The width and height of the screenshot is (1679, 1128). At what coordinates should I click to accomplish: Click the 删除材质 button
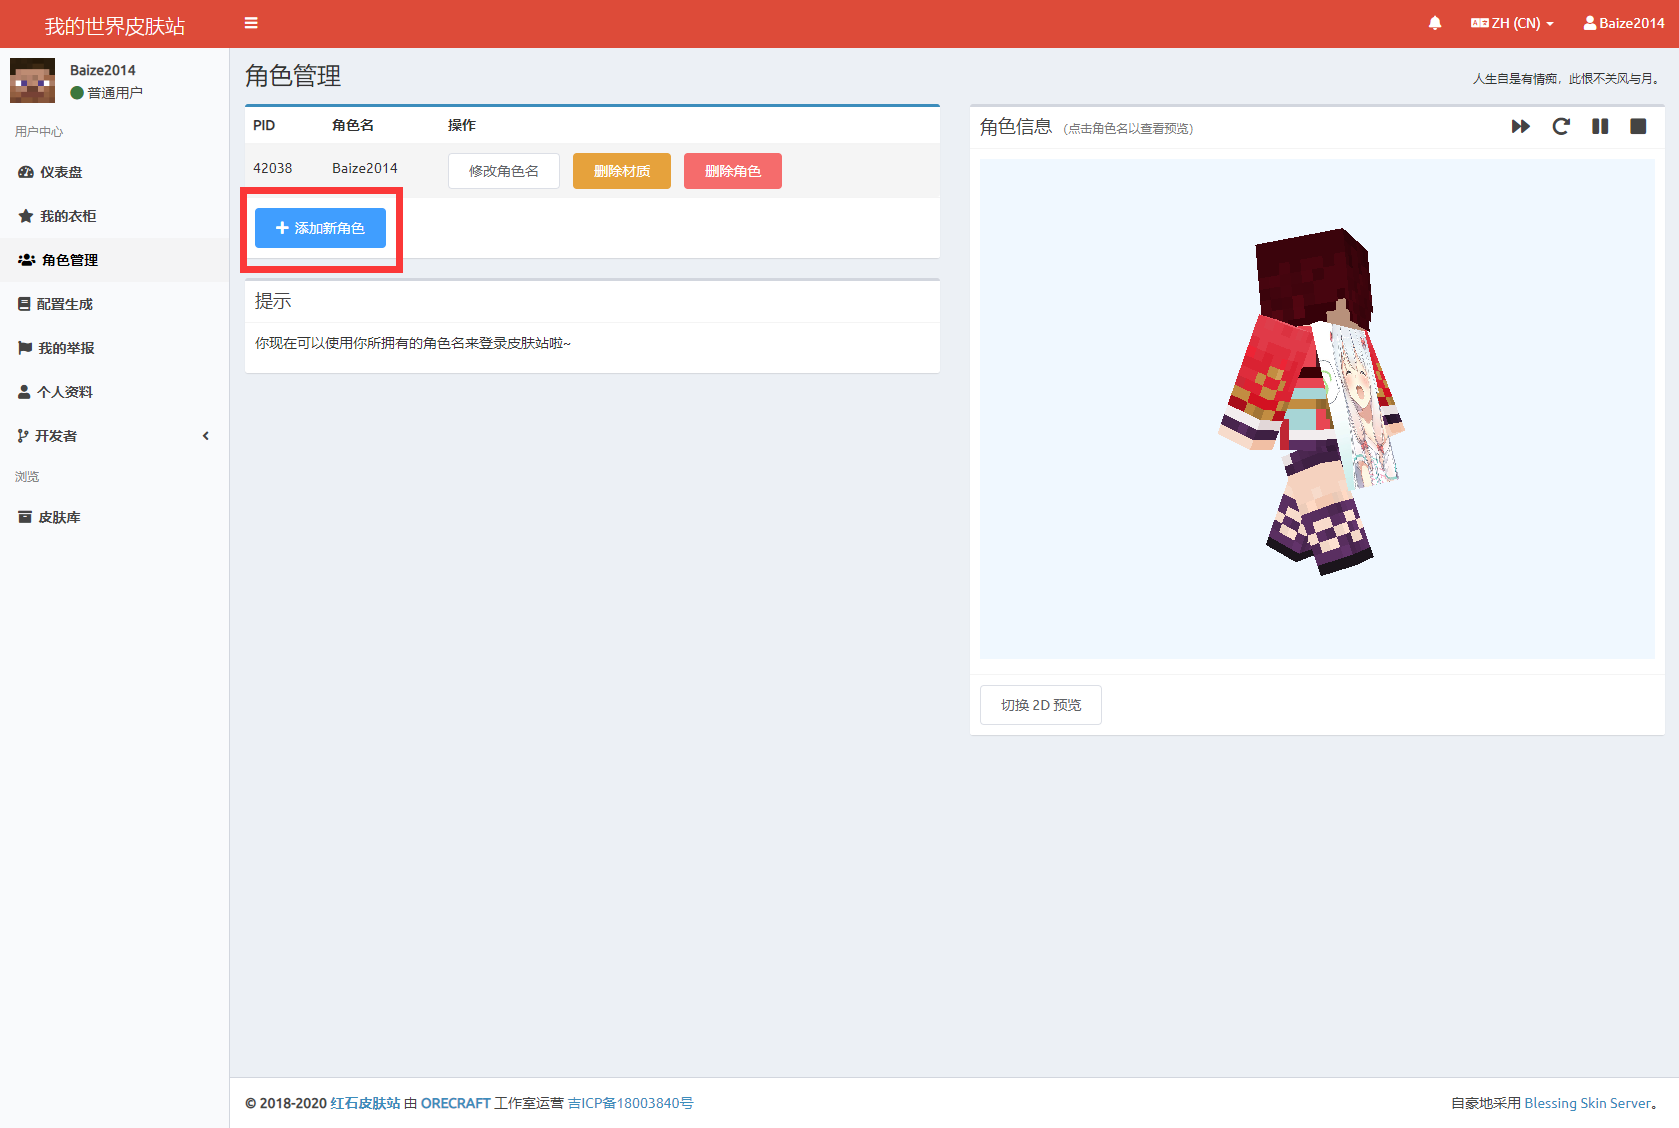622,171
